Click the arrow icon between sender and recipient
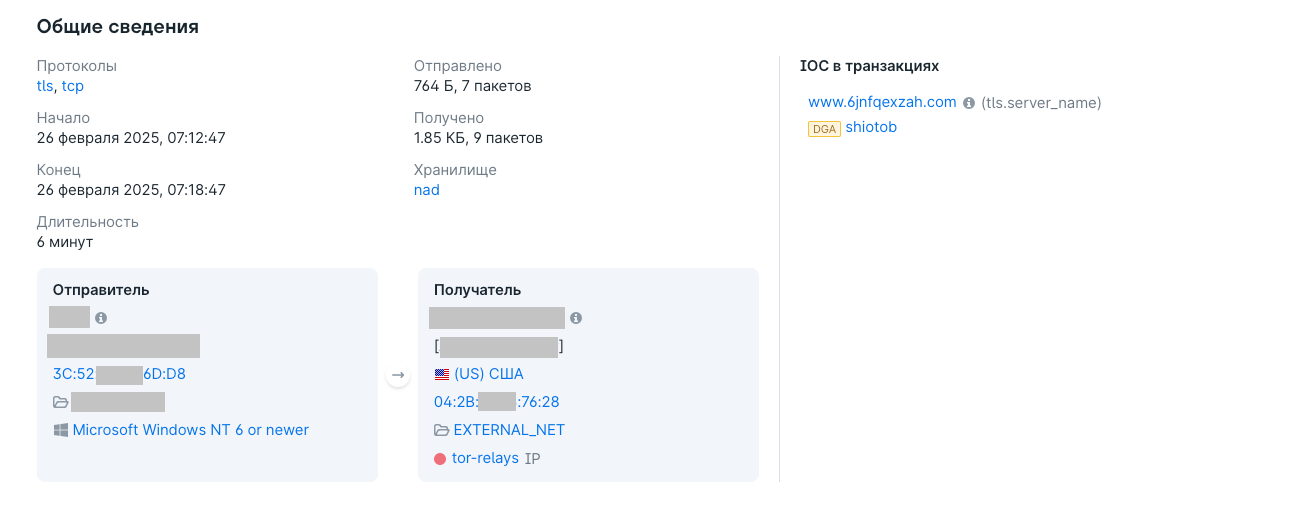The height and width of the screenshot is (512, 1301). [x=398, y=375]
